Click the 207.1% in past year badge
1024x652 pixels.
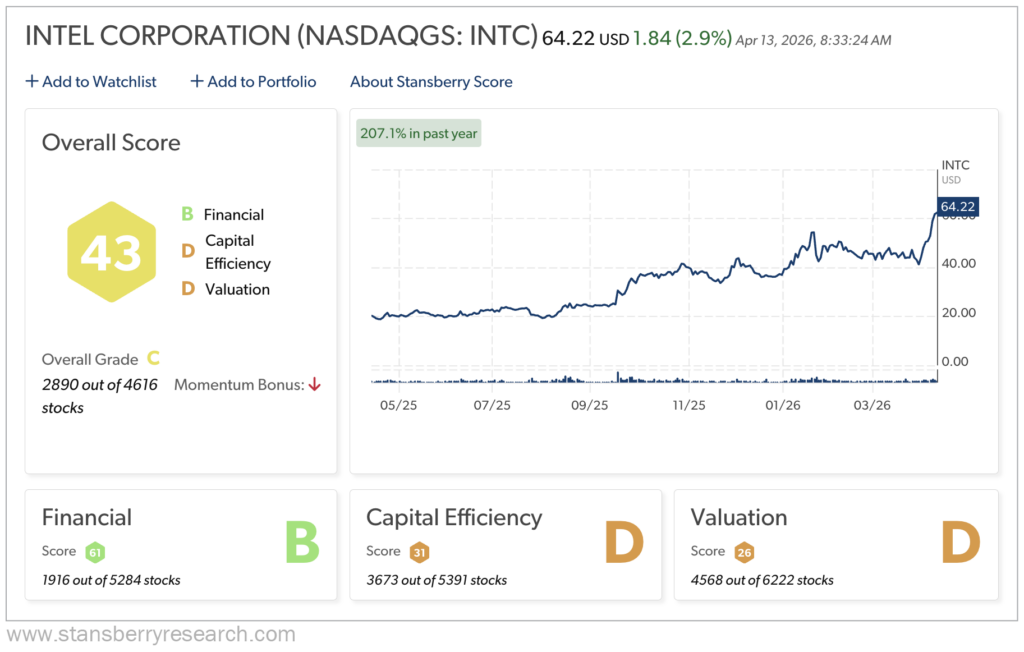pos(419,133)
